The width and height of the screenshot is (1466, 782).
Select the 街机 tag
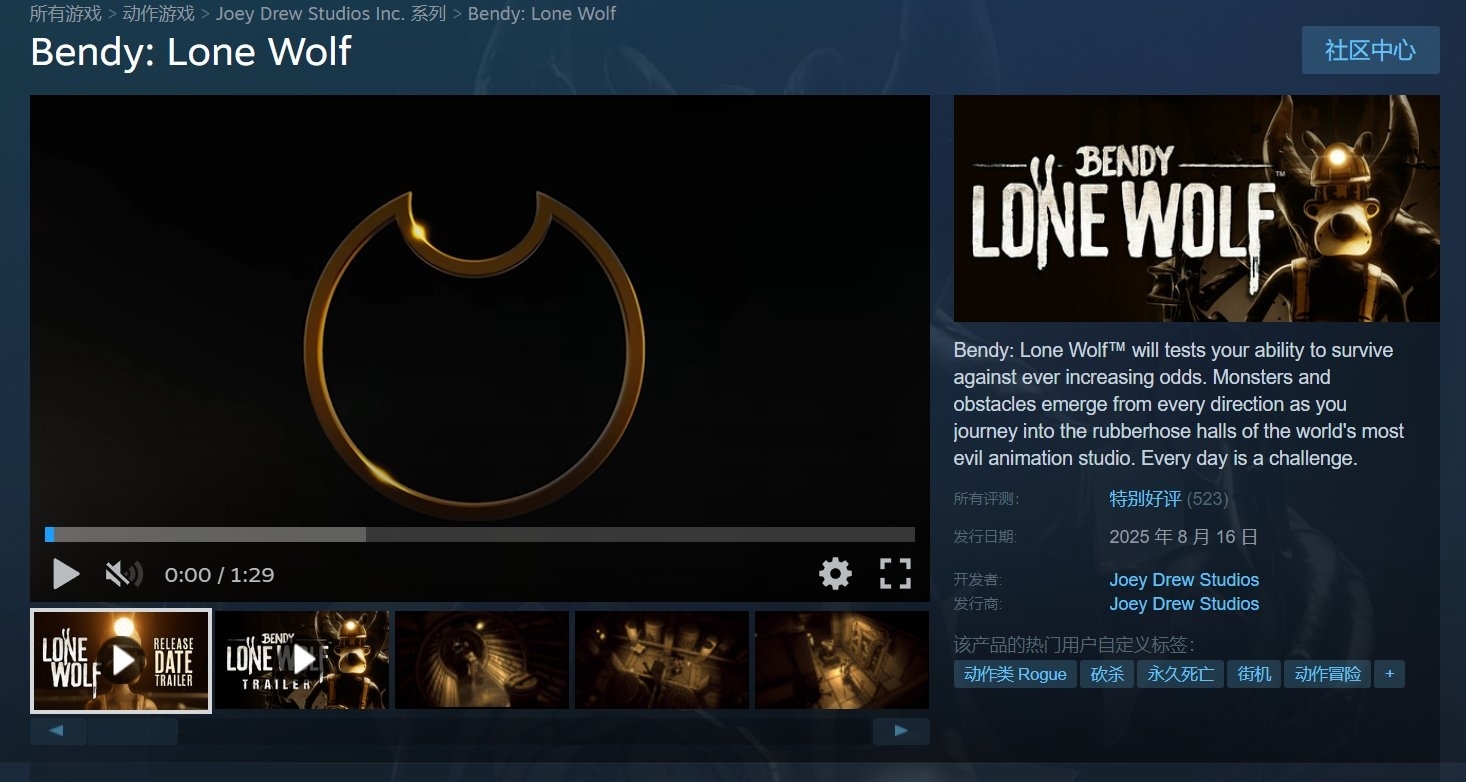(1254, 674)
